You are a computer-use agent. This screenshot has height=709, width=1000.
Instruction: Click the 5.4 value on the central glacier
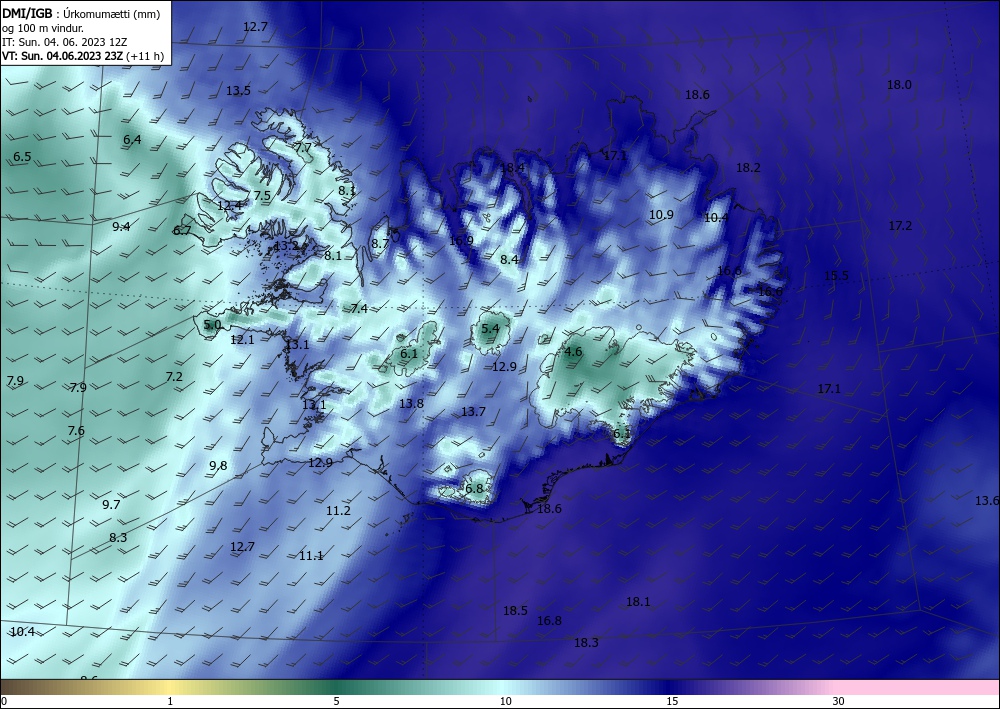tap(490, 329)
